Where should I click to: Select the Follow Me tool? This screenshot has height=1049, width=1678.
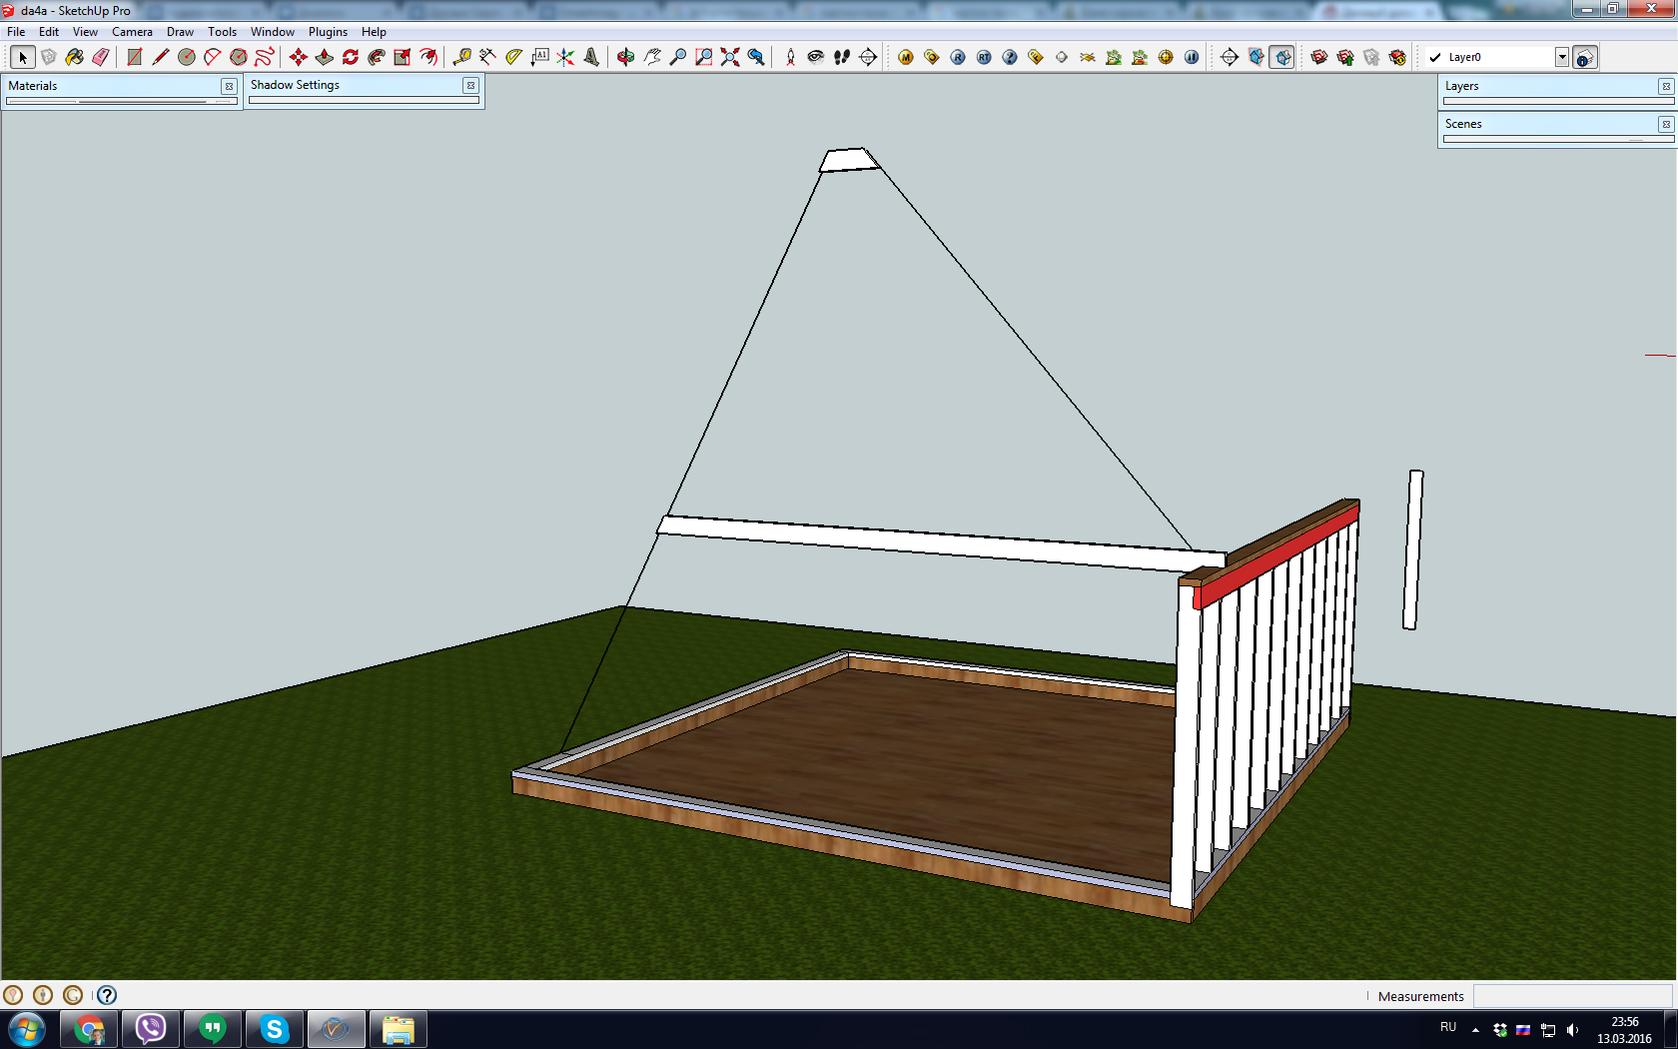(376, 57)
